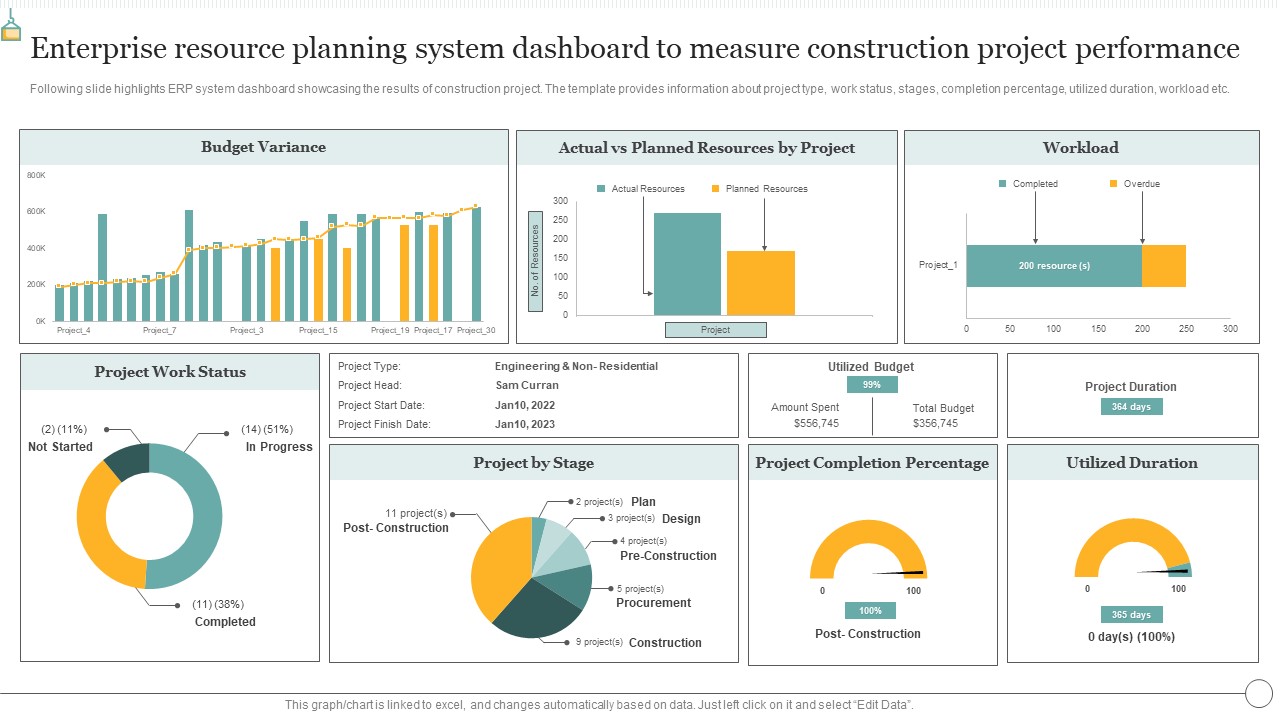Click the Budget Variance panel header
The image size is (1280, 720).
point(264,147)
